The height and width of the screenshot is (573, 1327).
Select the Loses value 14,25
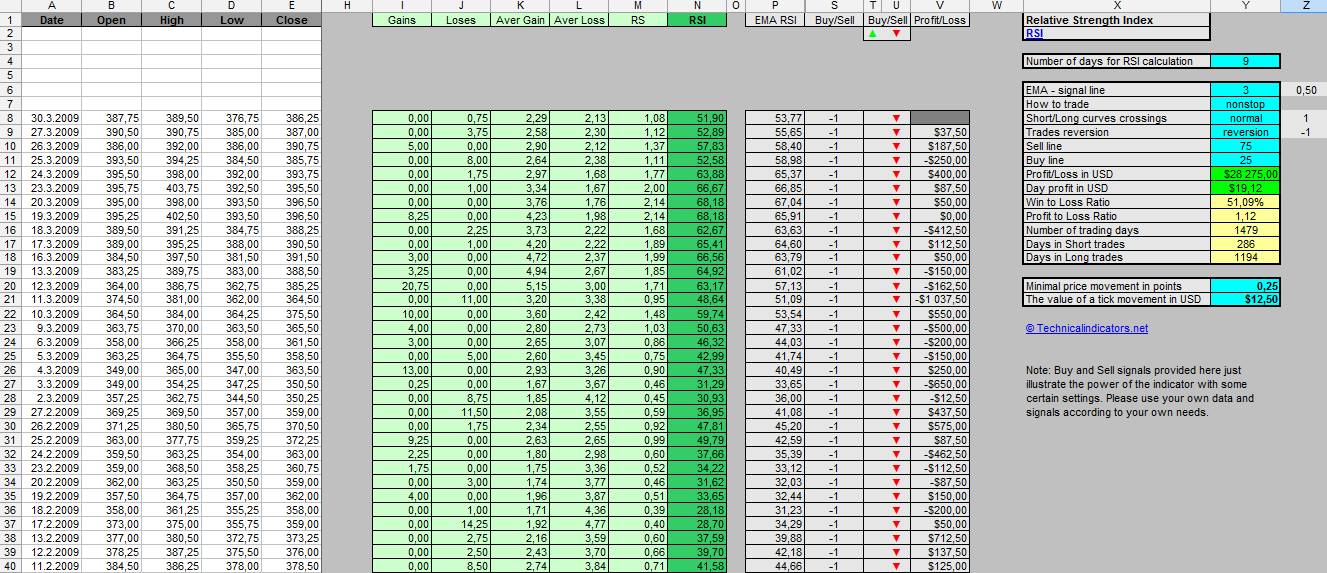tap(461, 524)
